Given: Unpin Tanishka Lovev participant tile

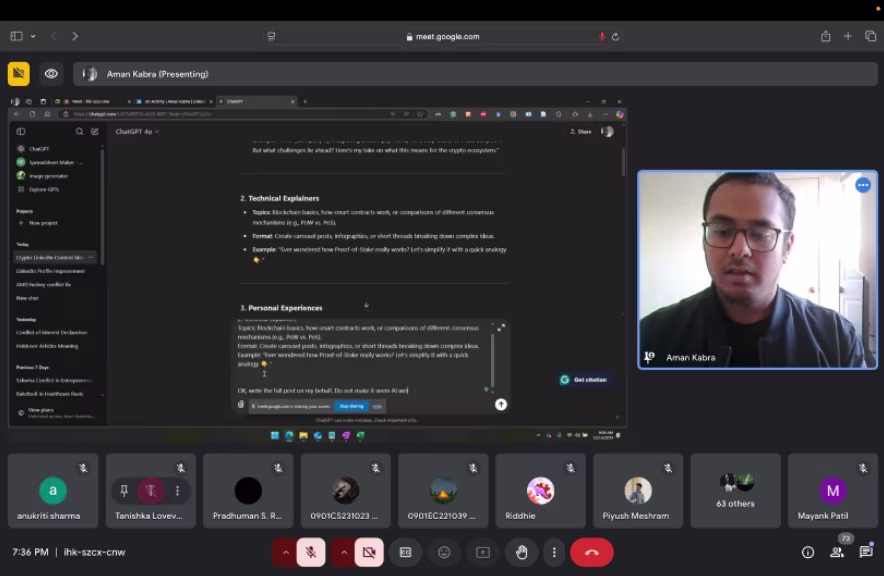Looking at the screenshot, I should tap(124, 490).
